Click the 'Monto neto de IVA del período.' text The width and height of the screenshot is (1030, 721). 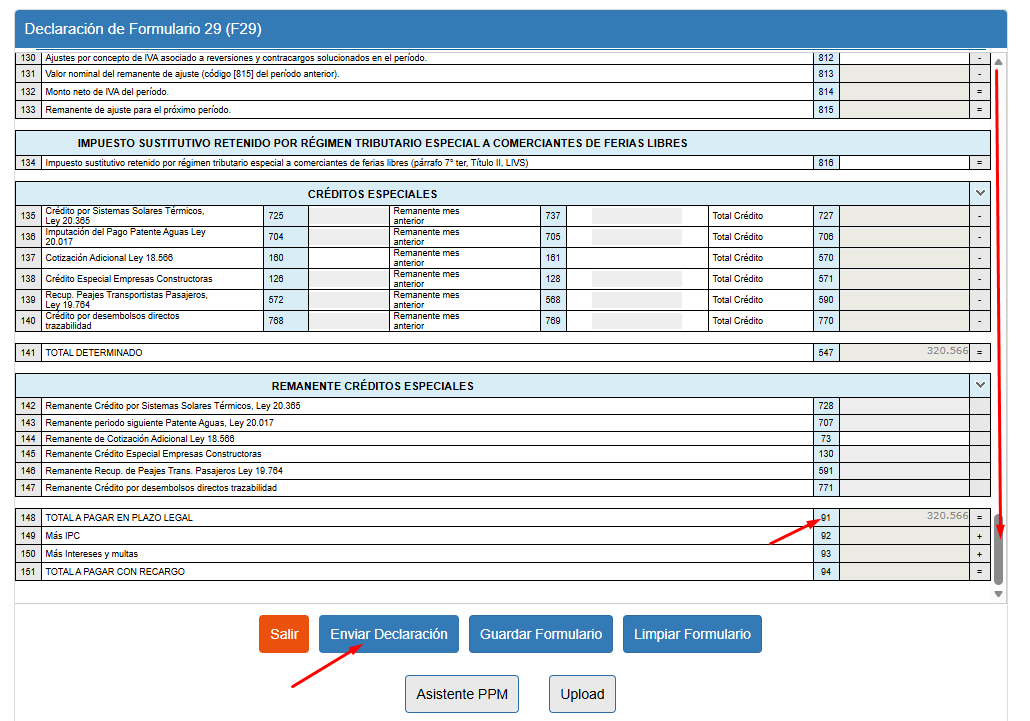(x=107, y=92)
